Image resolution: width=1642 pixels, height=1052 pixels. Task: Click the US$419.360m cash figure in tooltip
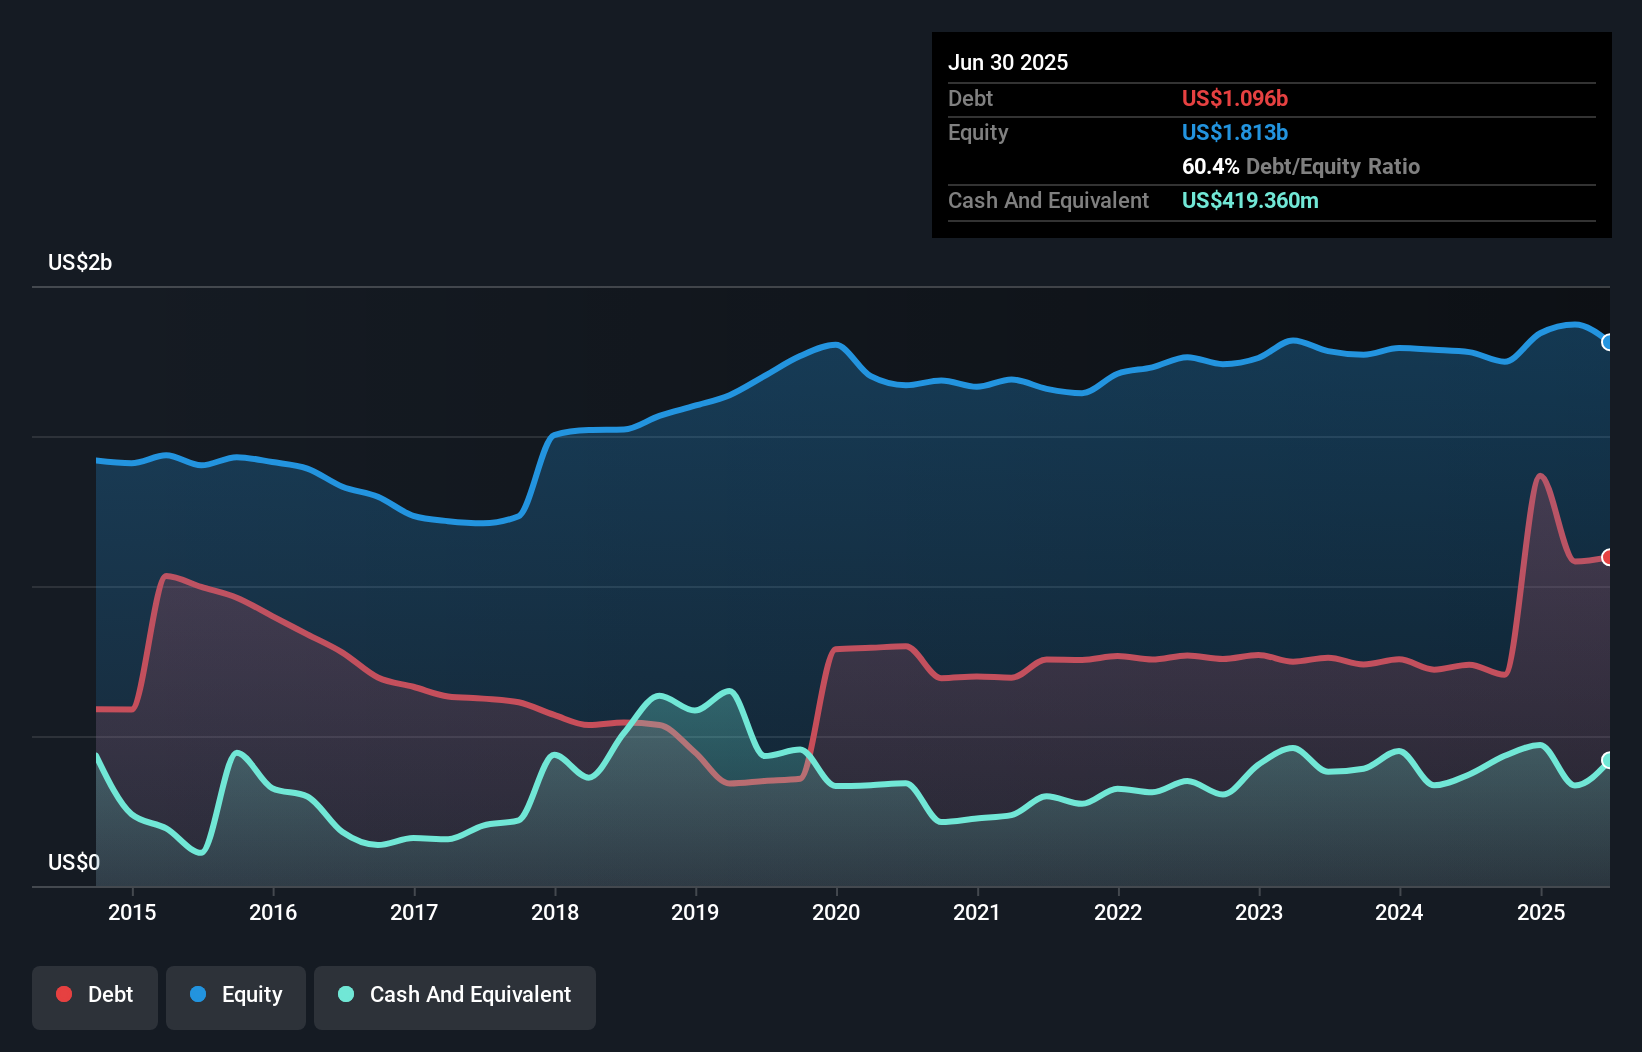coord(1250,200)
